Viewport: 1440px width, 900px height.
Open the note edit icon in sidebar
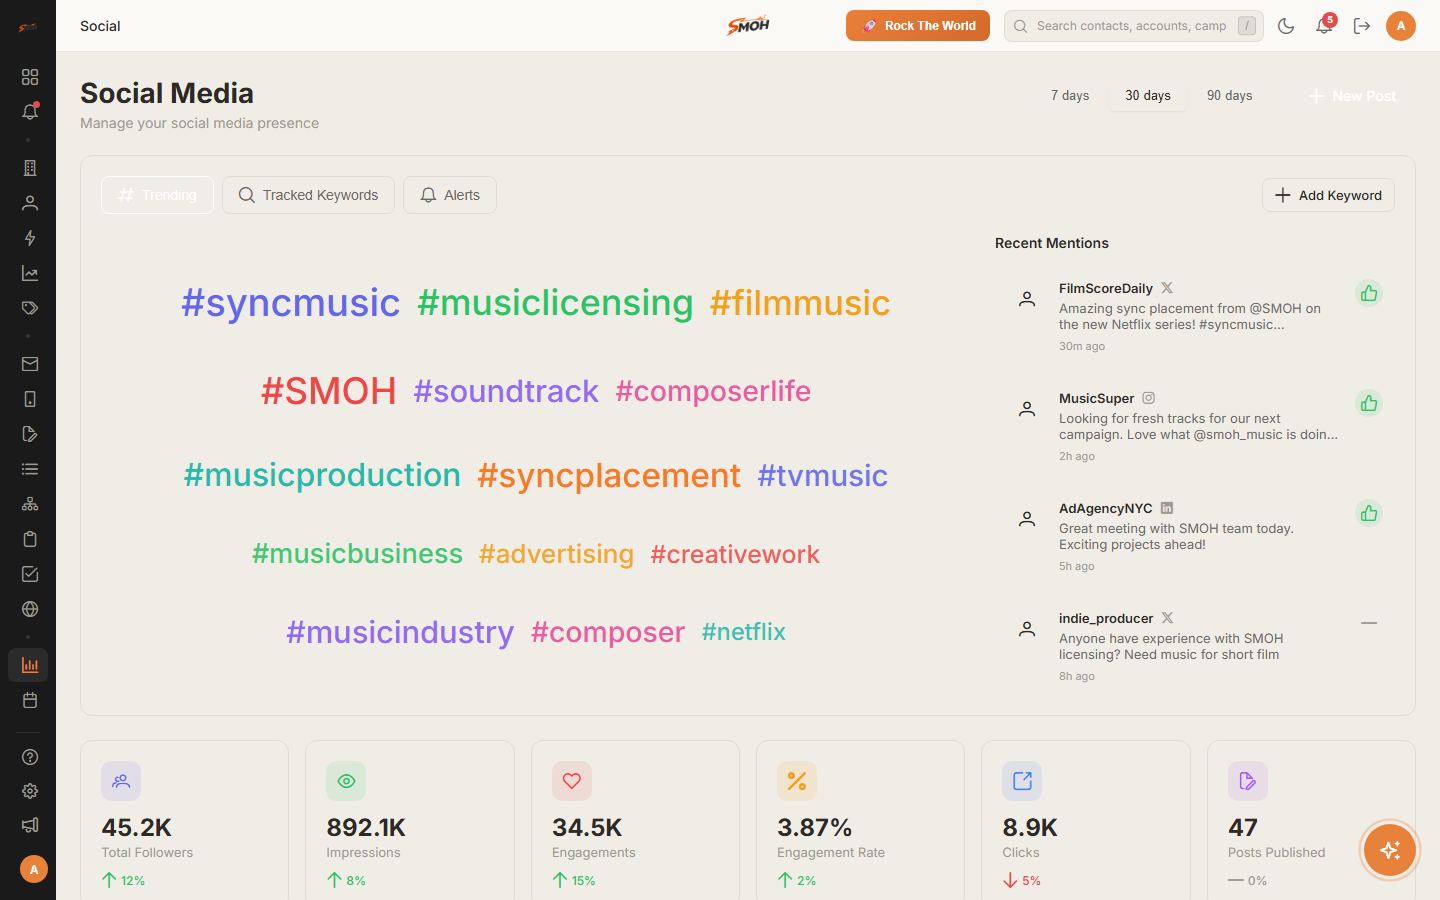click(x=30, y=434)
